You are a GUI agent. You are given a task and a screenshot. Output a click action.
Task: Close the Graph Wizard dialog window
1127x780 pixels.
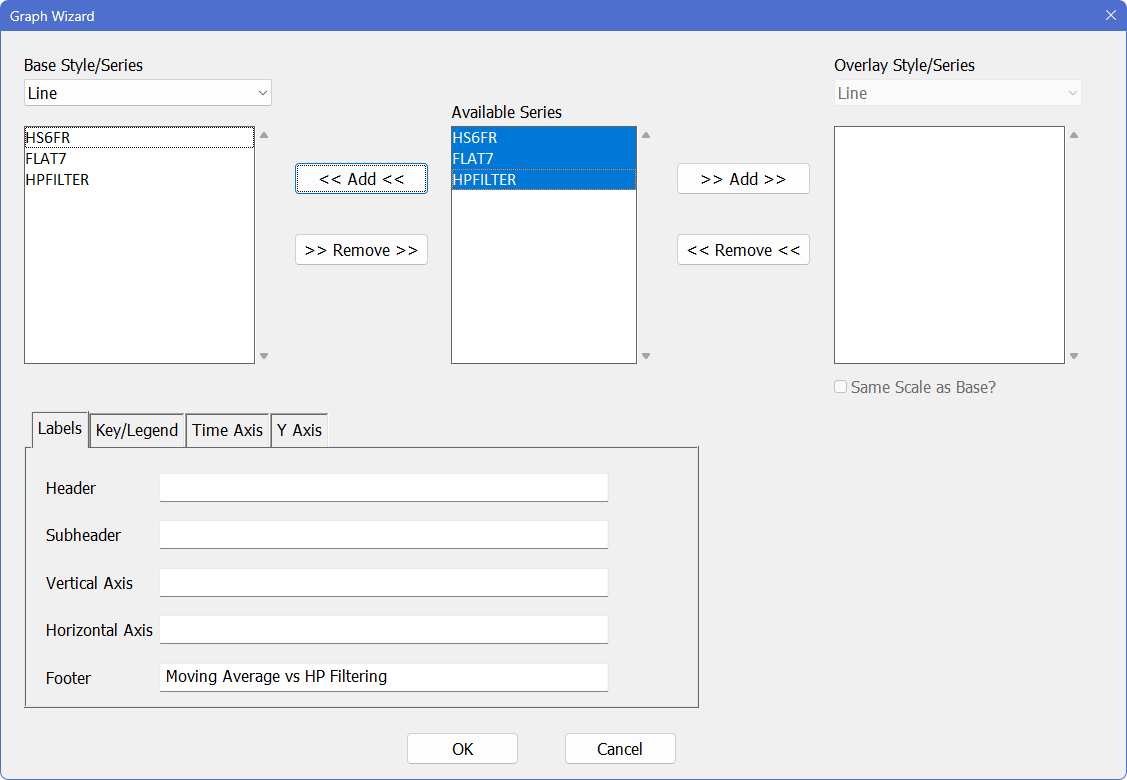click(1110, 15)
